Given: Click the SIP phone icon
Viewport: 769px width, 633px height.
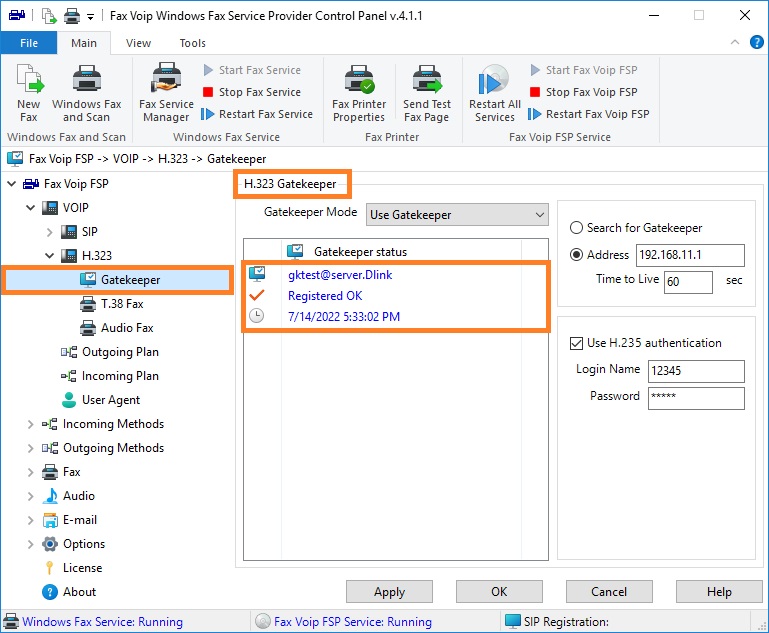Looking at the screenshot, I should [69, 232].
